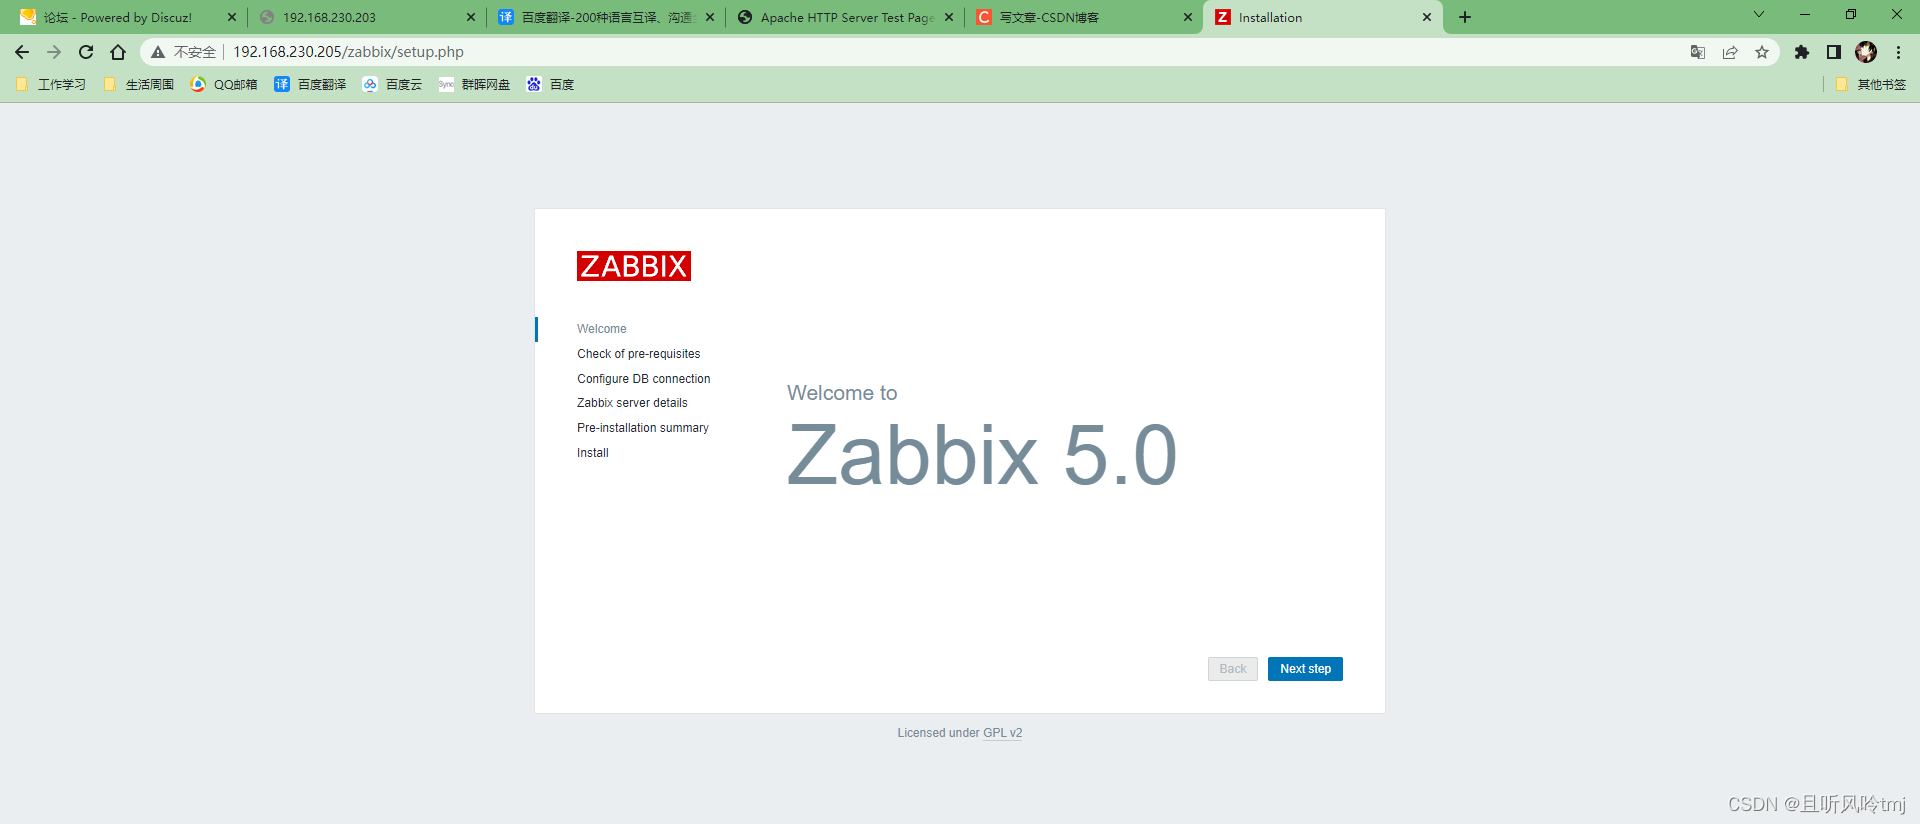Click the Back button
This screenshot has width=1920, height=824.
(1233, 669)
